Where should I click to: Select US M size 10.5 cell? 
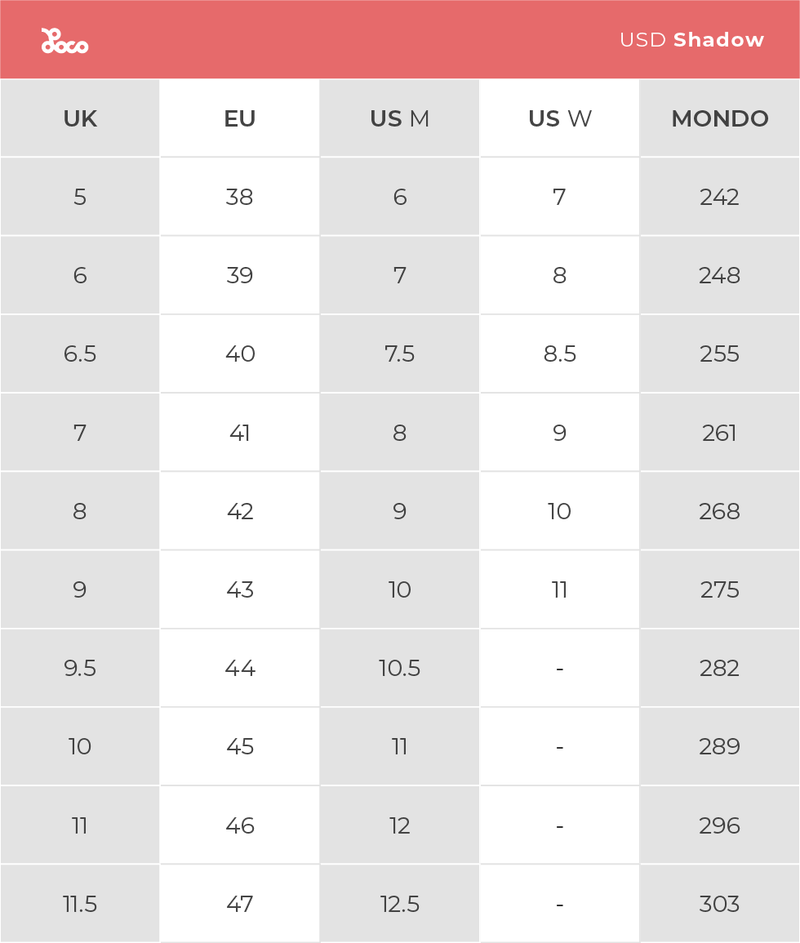point(399,668)
